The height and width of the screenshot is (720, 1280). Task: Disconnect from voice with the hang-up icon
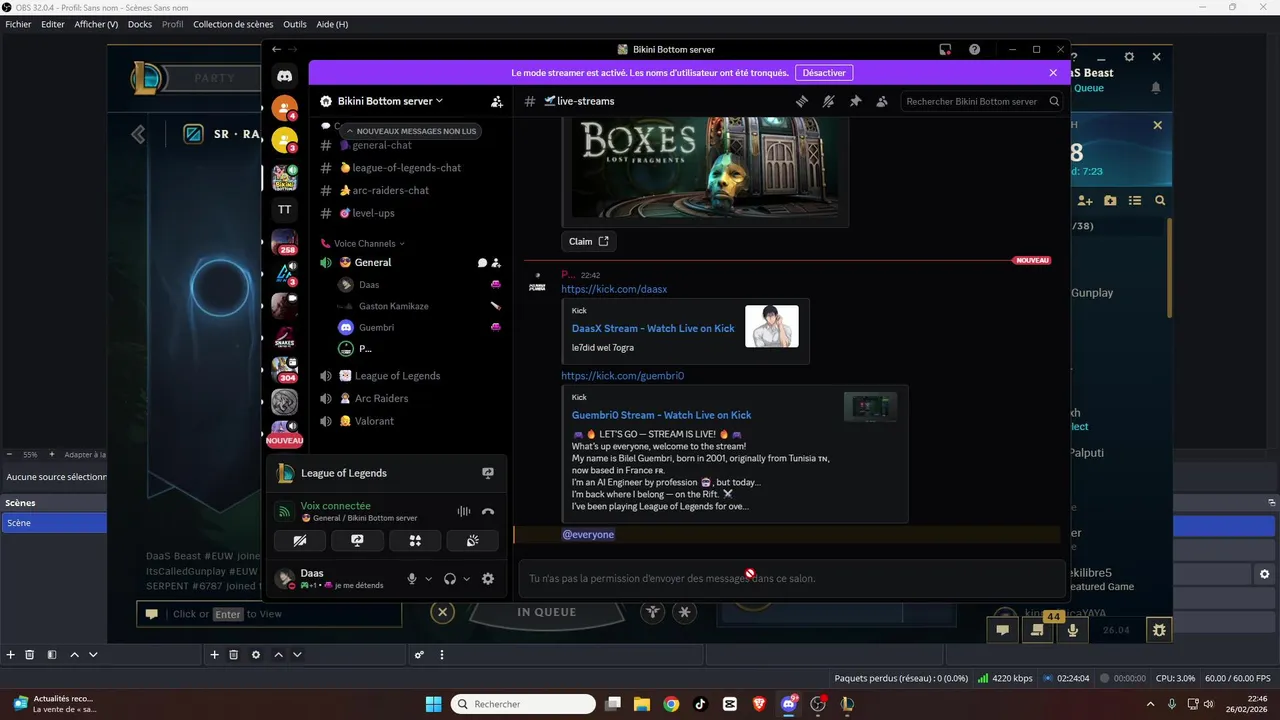coord(488,511)
